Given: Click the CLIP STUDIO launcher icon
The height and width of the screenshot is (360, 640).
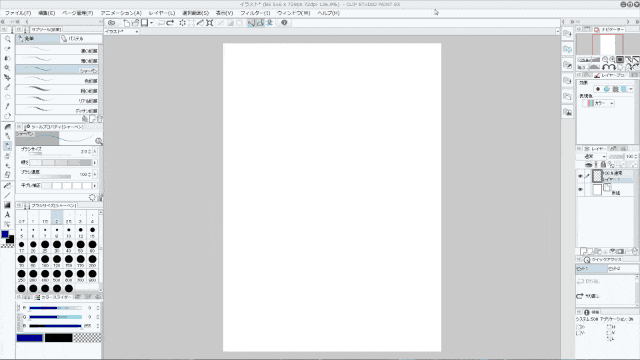Looking at the screenshot, I should (111, 23).
